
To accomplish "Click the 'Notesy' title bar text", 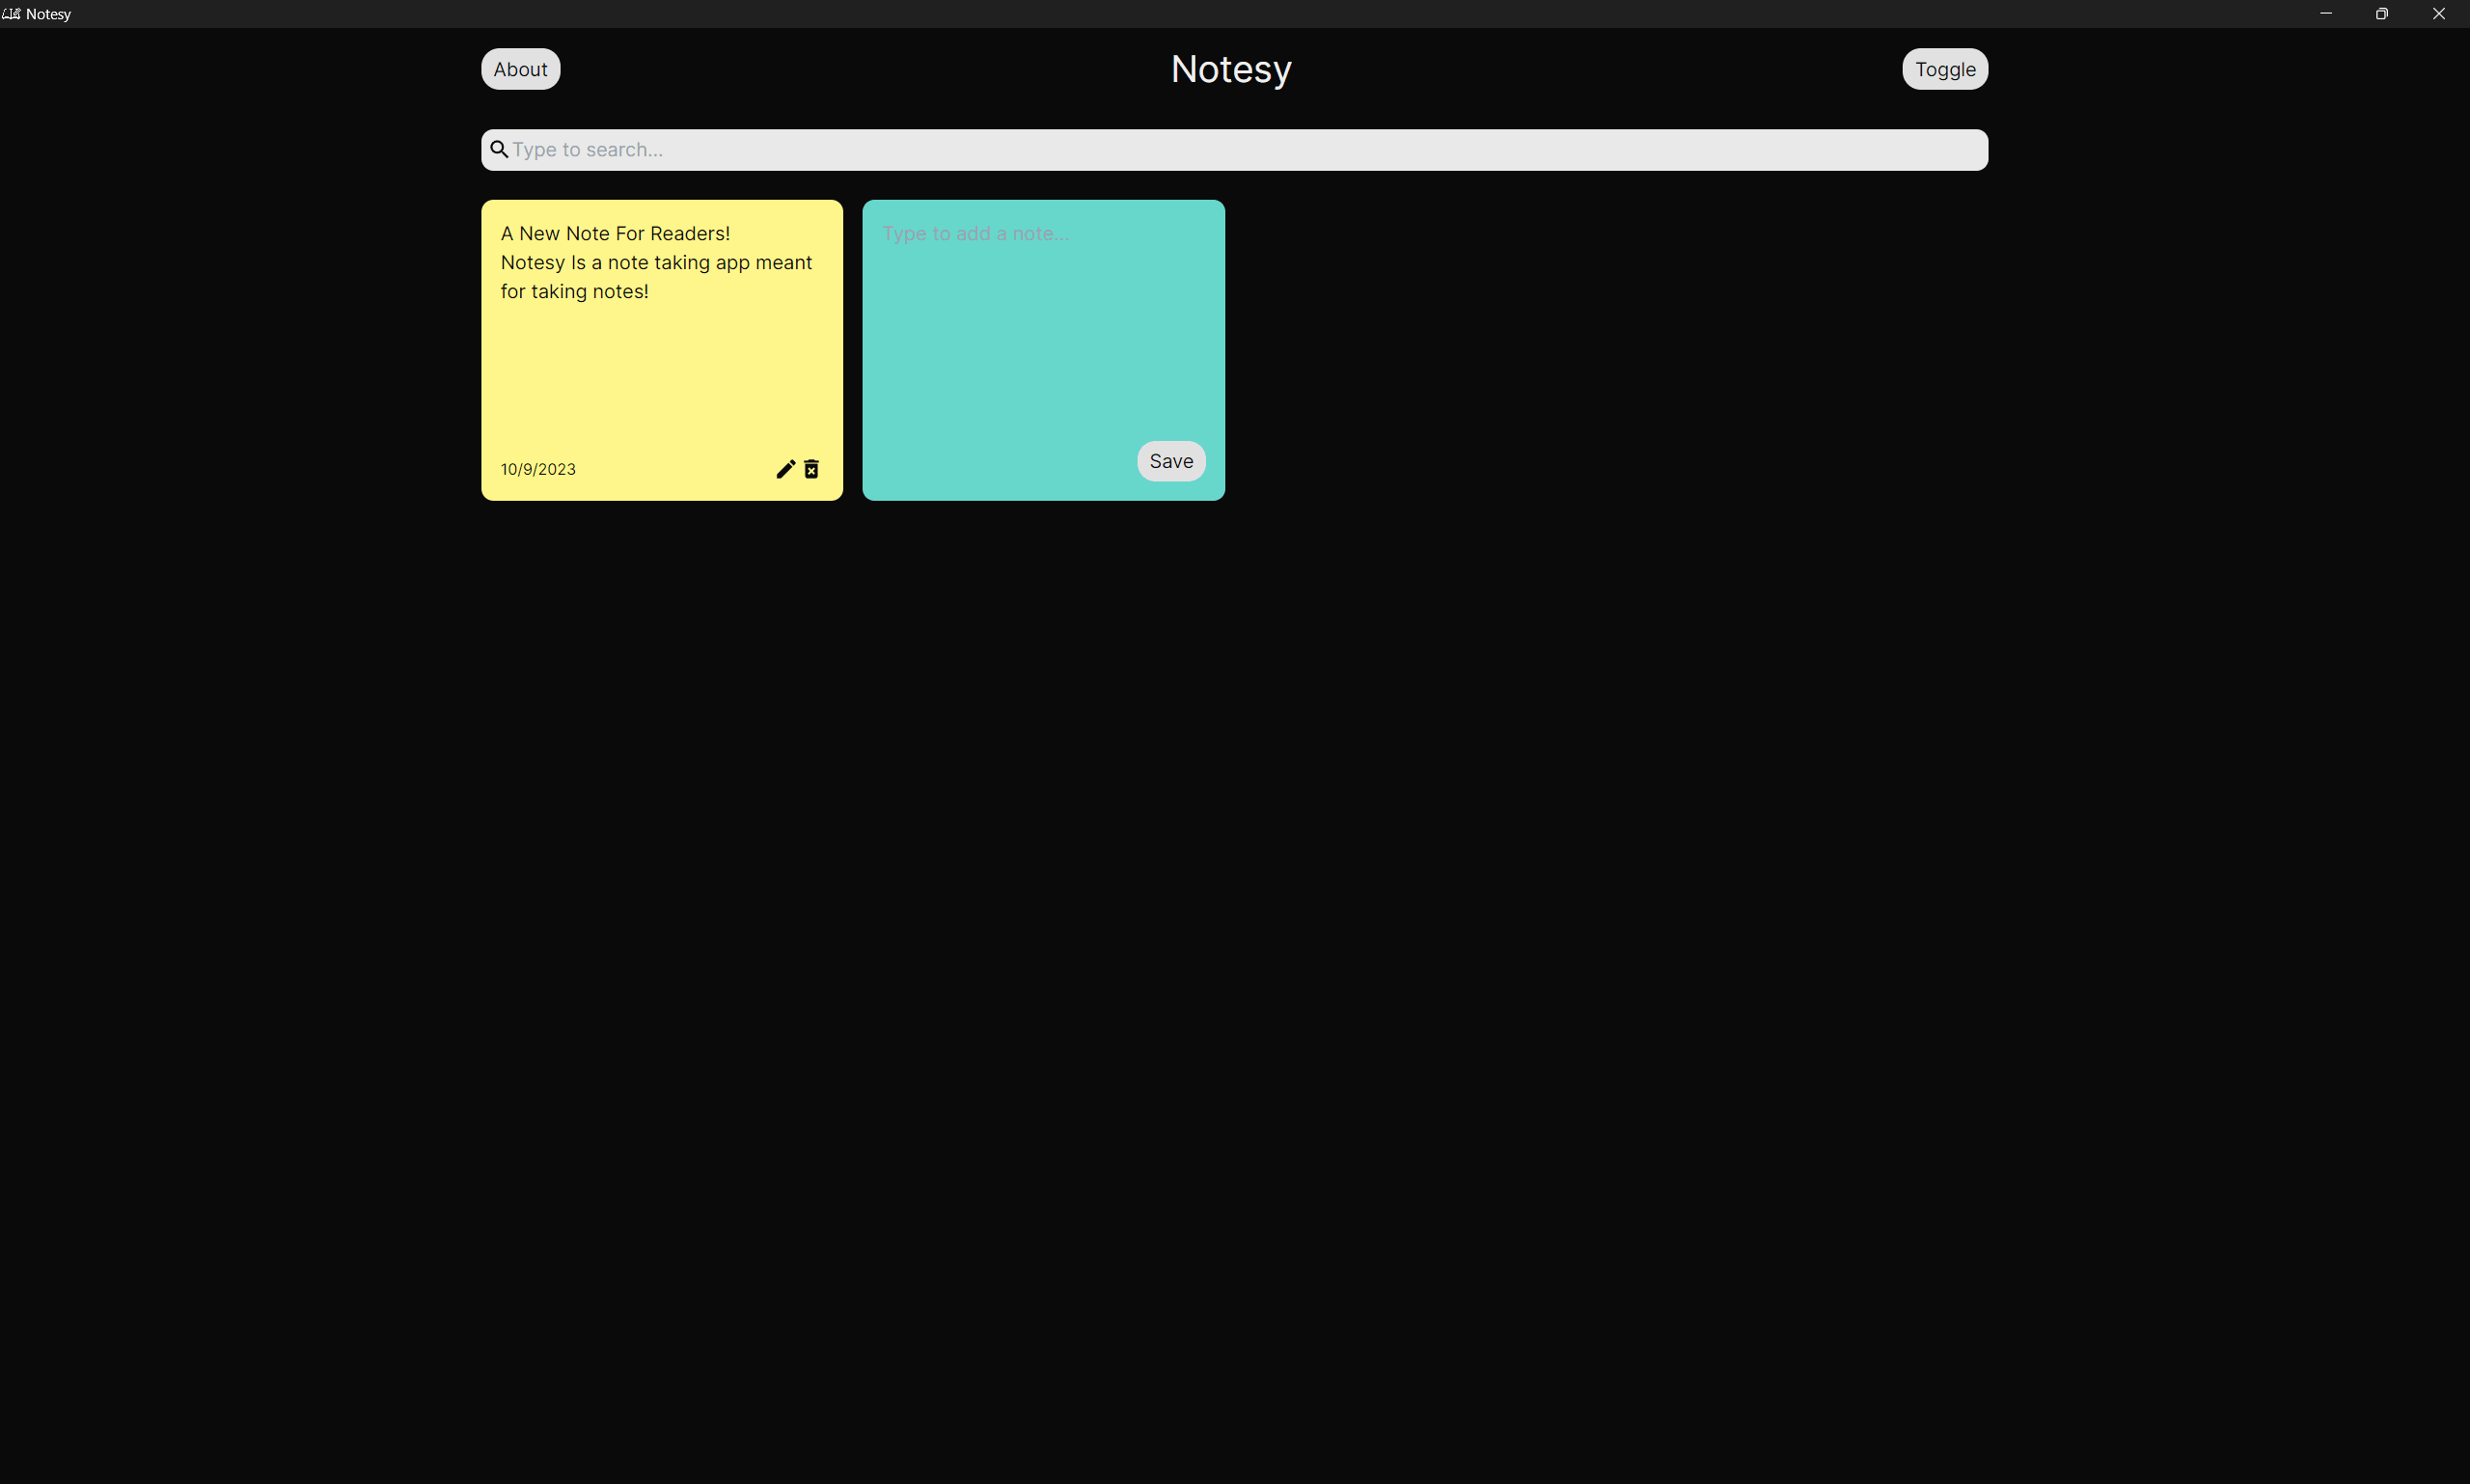I will click(48, 14).
